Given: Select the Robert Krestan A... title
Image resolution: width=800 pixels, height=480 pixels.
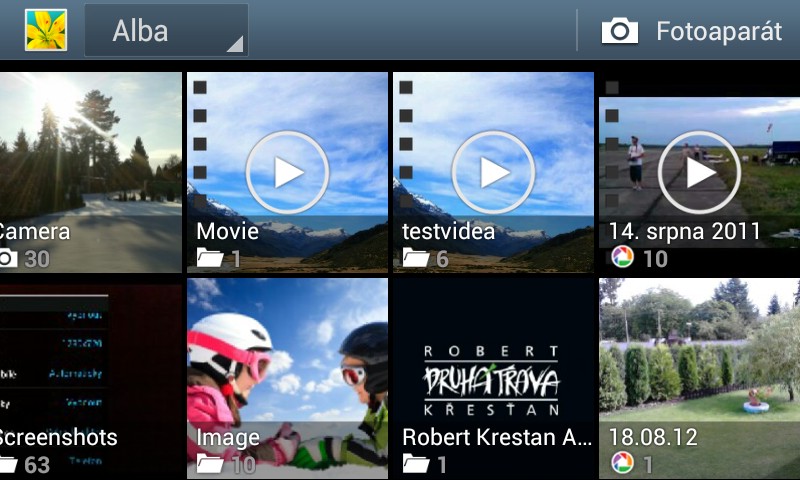Looking at the screenshot, I should click(x=496, y=438).
